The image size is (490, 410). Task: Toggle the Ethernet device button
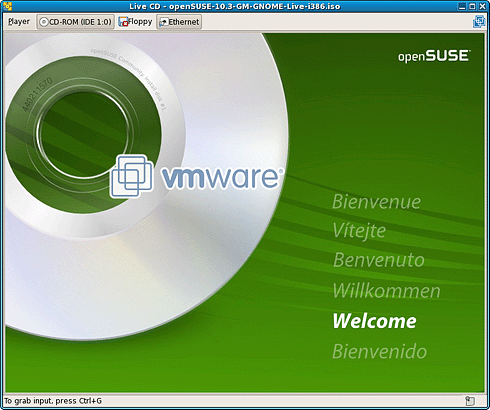coord(179,22)
